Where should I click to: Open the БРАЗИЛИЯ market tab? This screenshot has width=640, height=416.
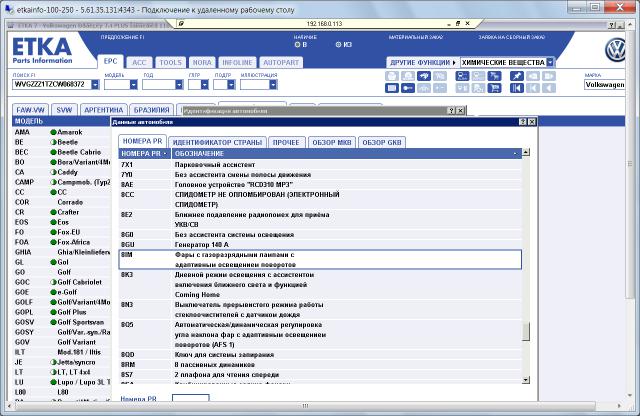(151, 110)
